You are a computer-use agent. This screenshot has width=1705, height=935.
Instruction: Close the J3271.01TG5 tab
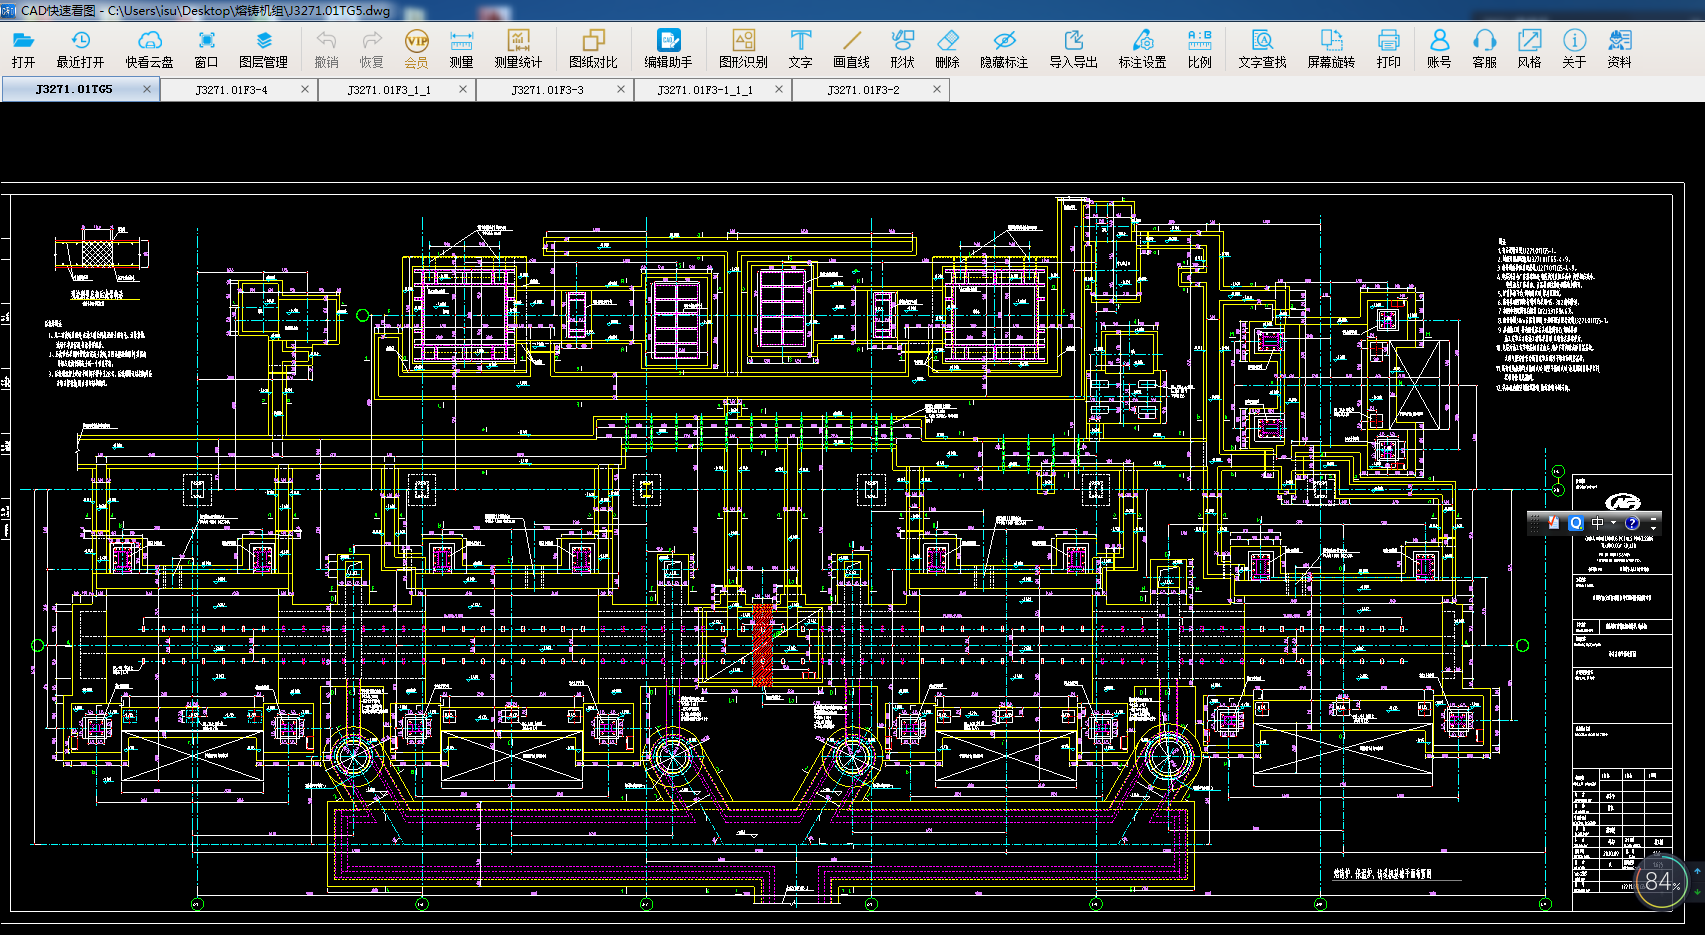pyautogui.click(x=147, y=89)
